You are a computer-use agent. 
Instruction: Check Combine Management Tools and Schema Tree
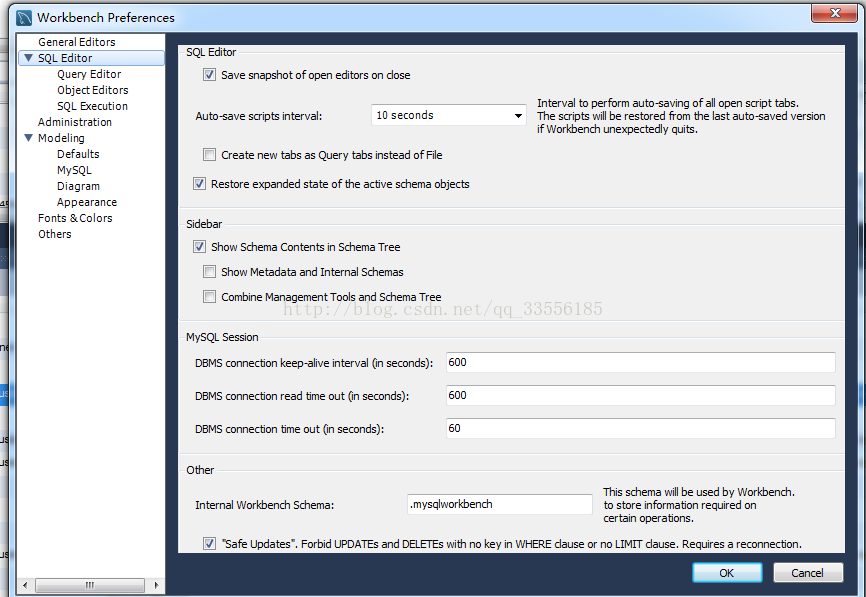pos(209,297)
